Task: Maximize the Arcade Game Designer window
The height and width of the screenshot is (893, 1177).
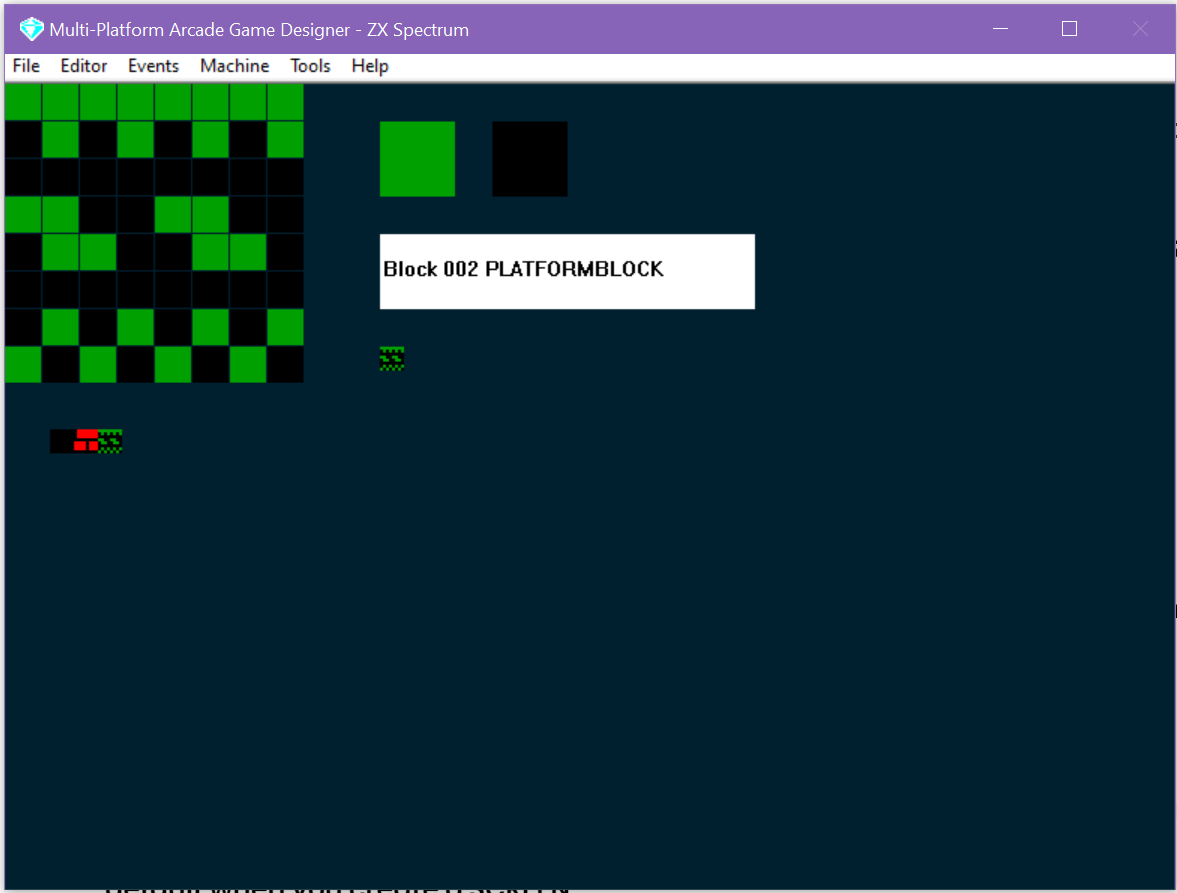Action: click(1070, 29)
